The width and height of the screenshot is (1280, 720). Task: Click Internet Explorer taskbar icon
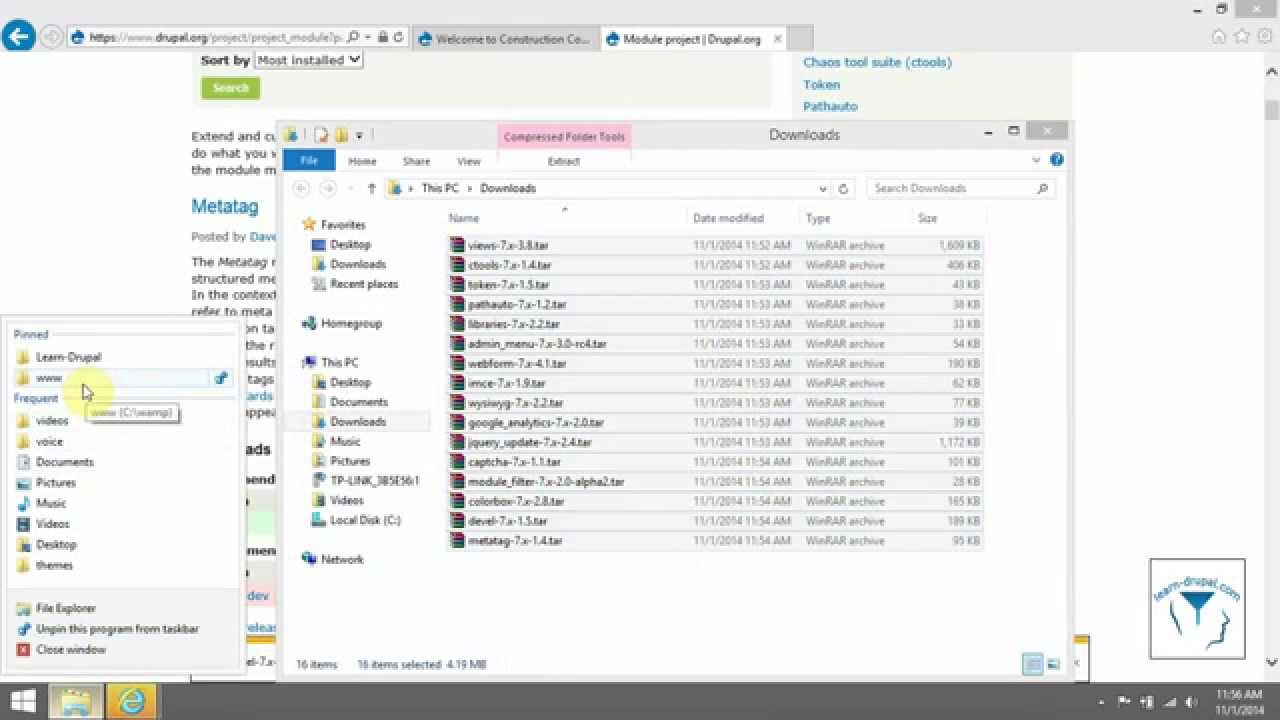pyautogui.click(x=132, y=701)
